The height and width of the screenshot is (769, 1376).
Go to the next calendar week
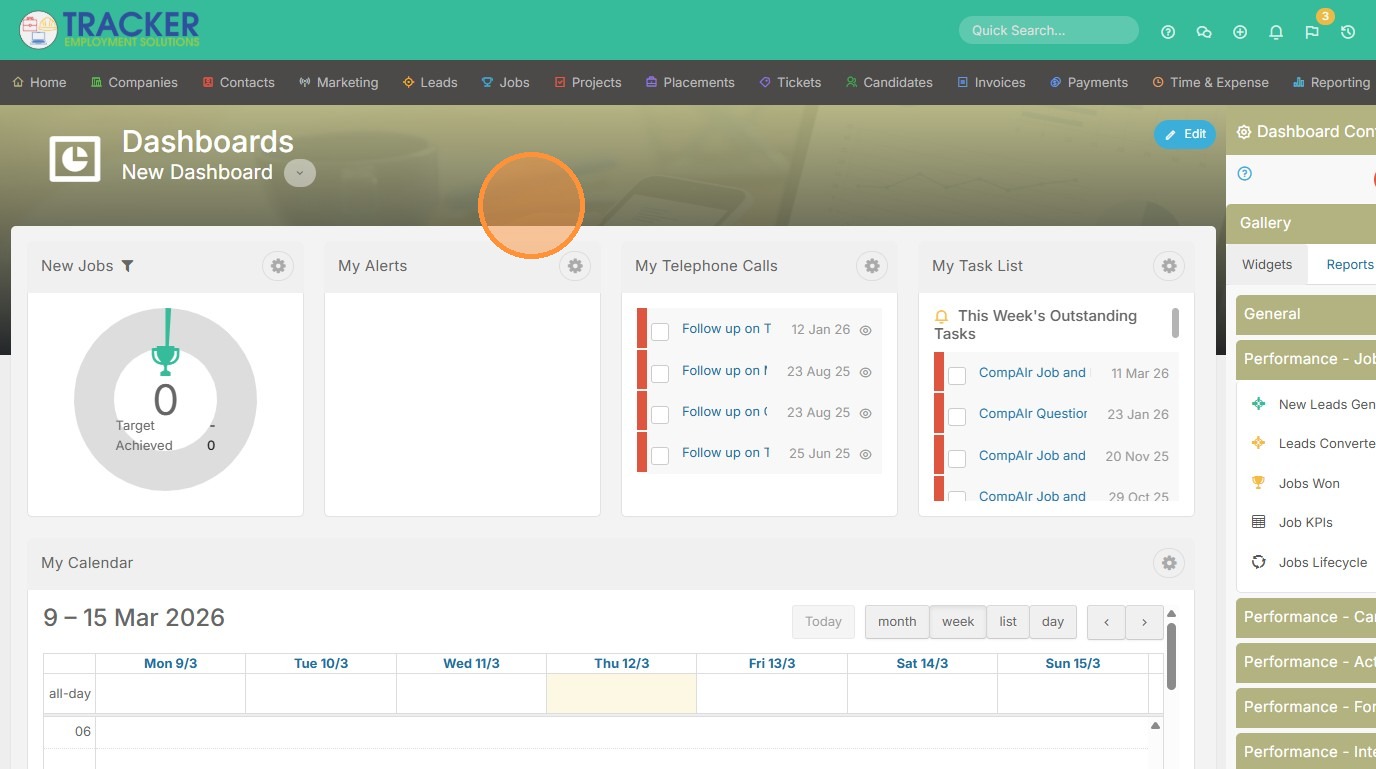coord(1144,622)
